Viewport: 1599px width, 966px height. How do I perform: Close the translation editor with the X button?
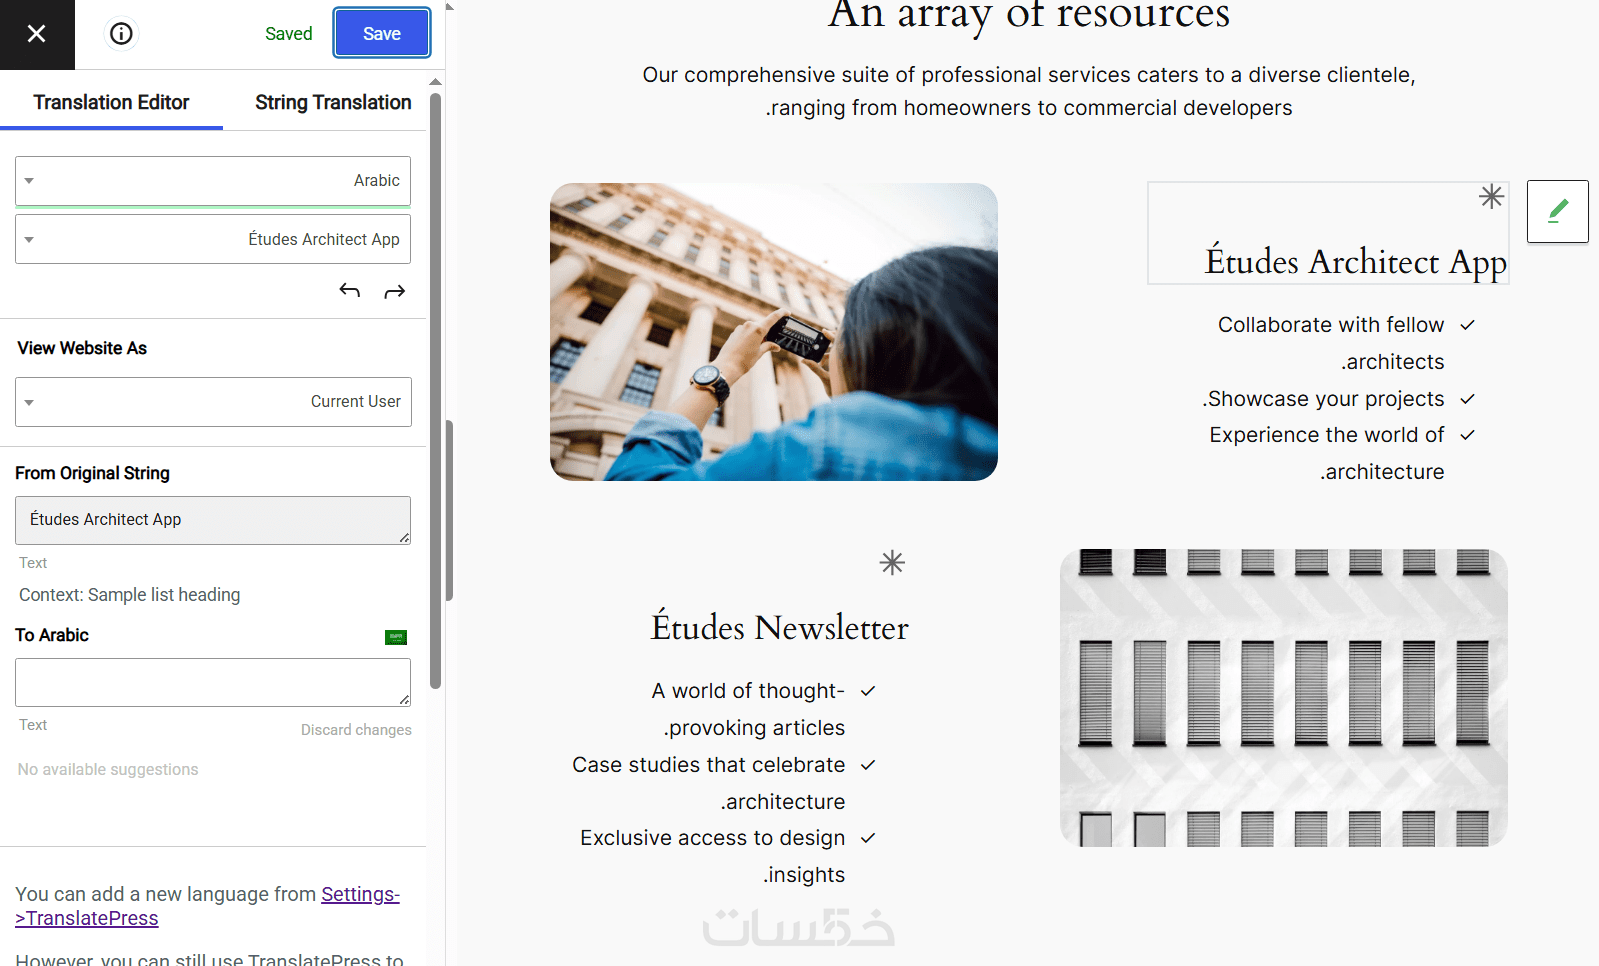37,34
